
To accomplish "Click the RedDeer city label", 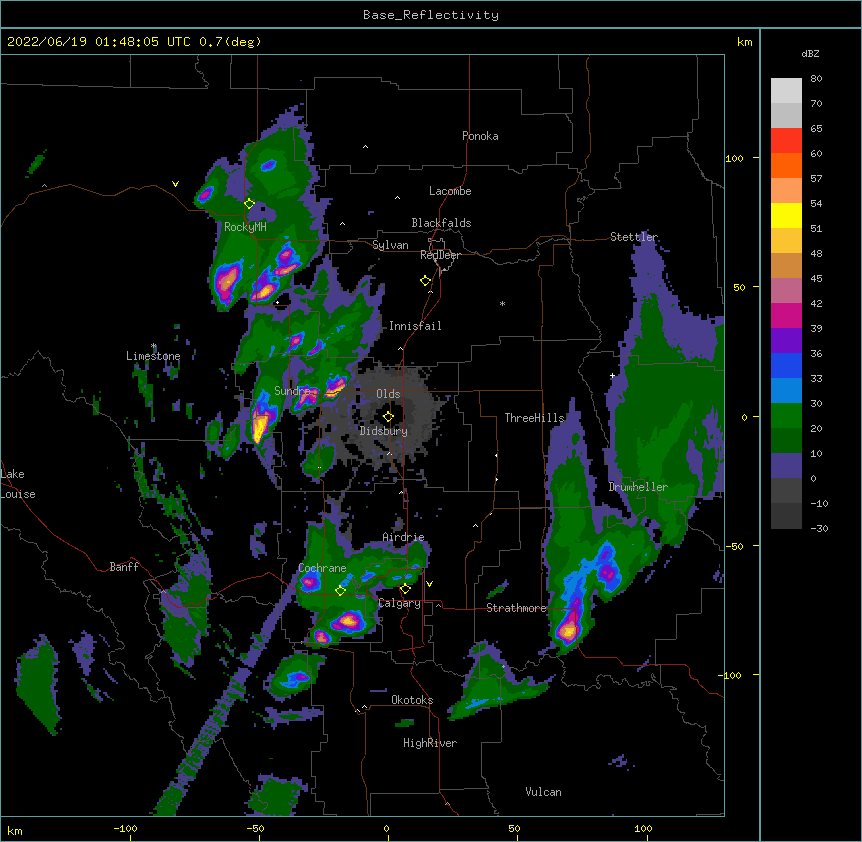I will 440,255.
